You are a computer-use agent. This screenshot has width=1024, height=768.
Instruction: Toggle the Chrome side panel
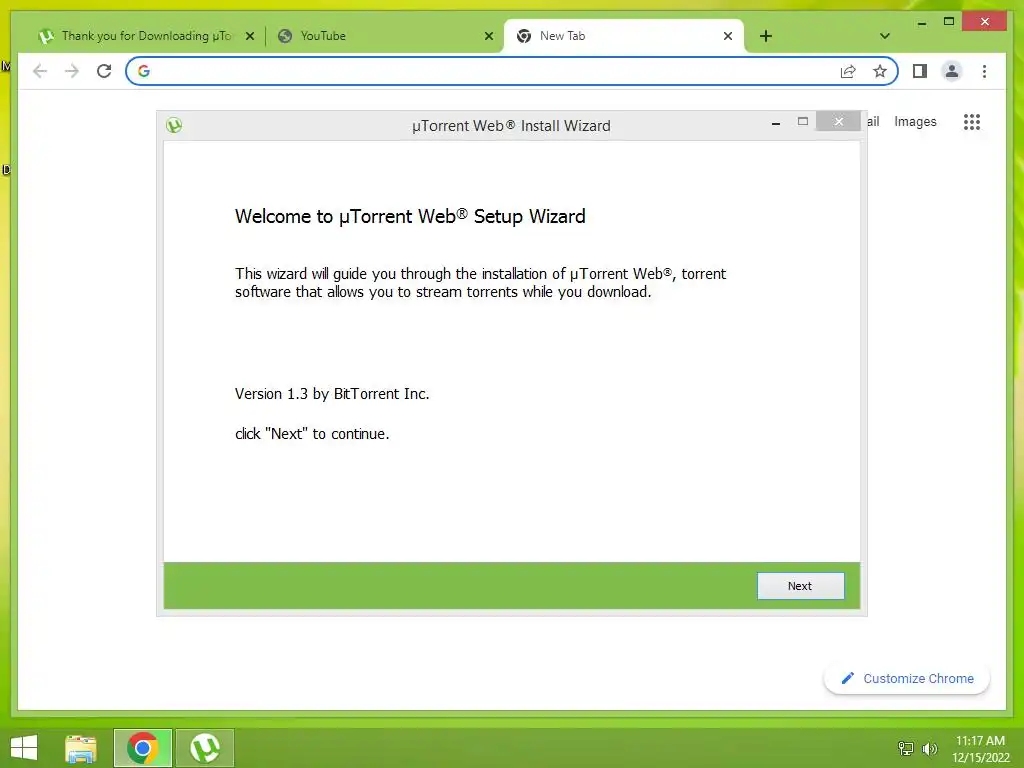click(920, 71)
